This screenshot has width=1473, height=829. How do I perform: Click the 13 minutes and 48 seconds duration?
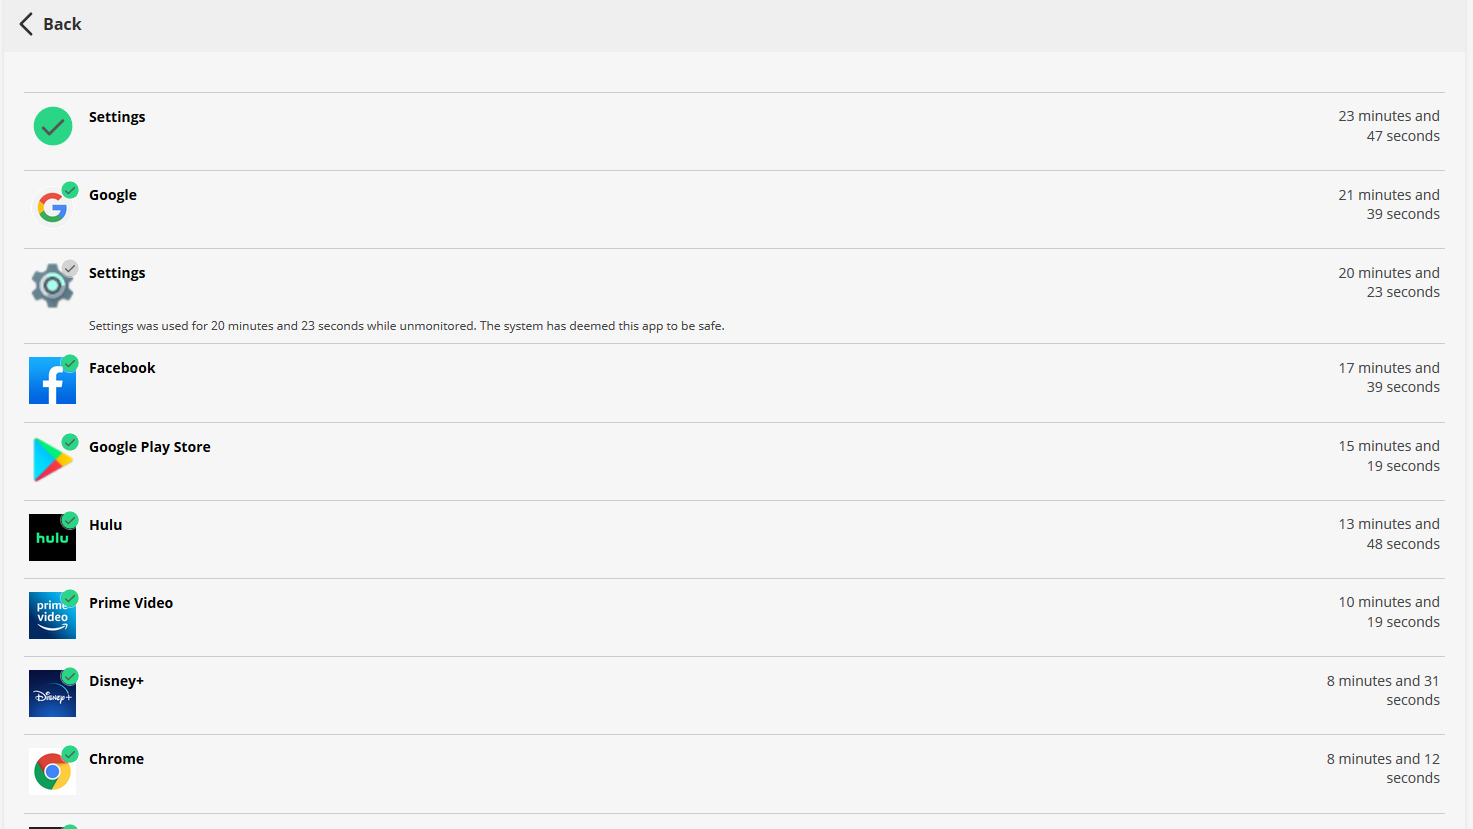(1389, 534)
